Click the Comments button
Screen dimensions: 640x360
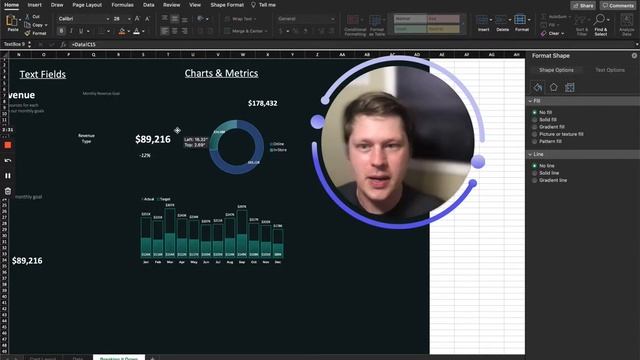[619, 5]
